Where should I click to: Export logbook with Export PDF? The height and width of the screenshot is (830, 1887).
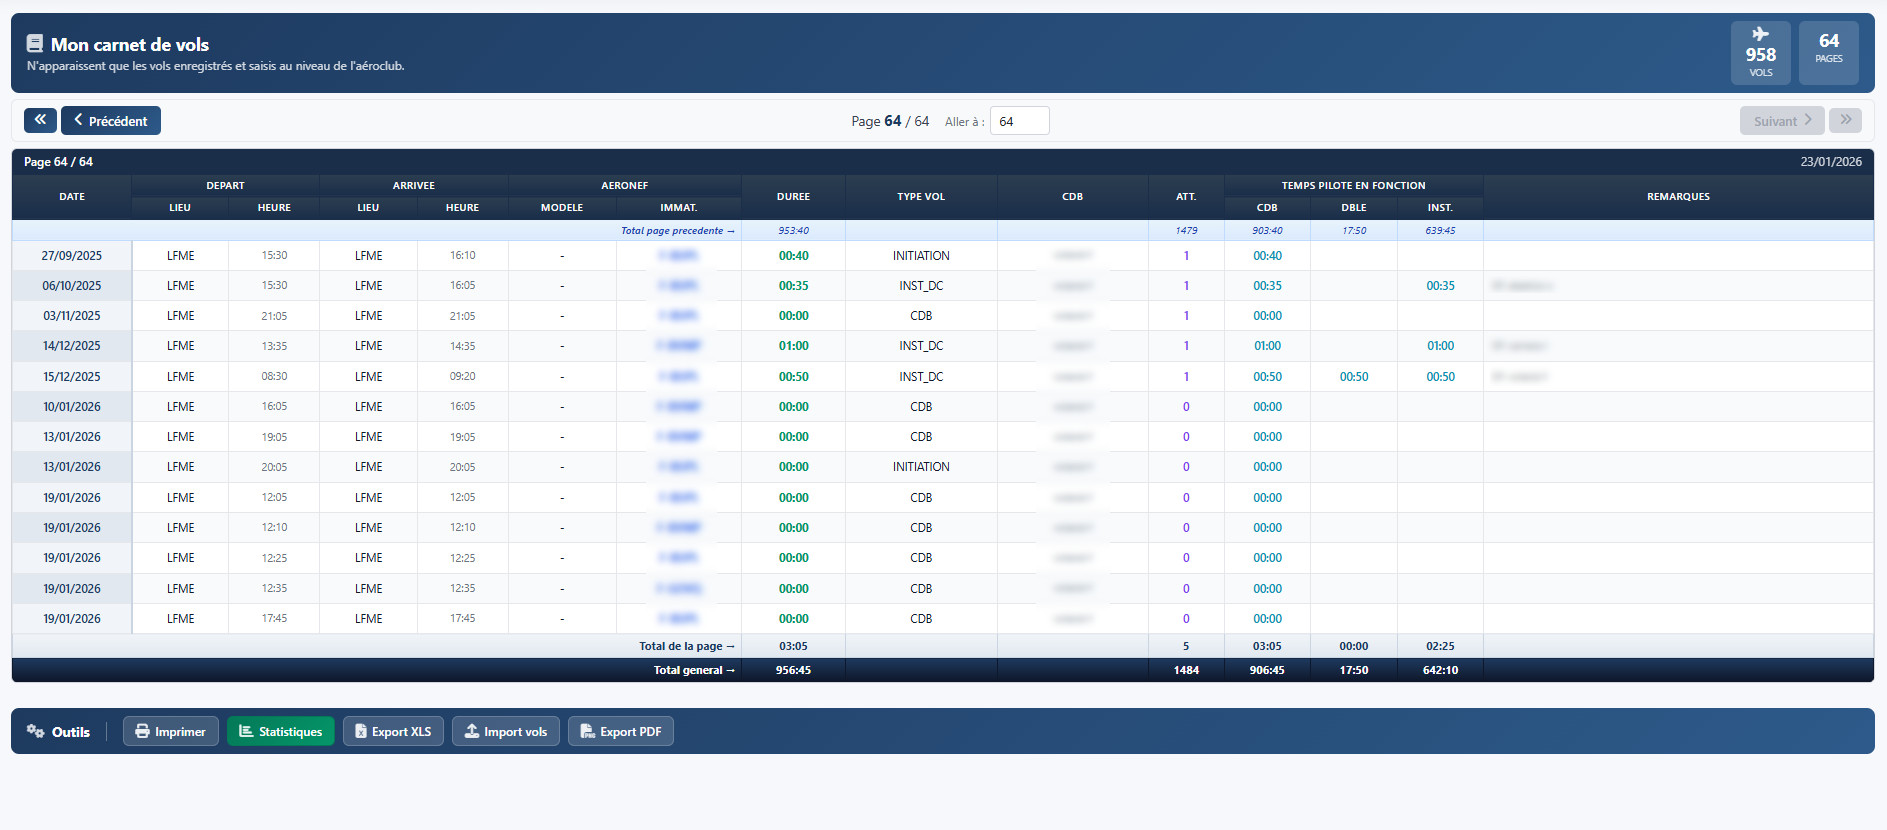point(621,731)
